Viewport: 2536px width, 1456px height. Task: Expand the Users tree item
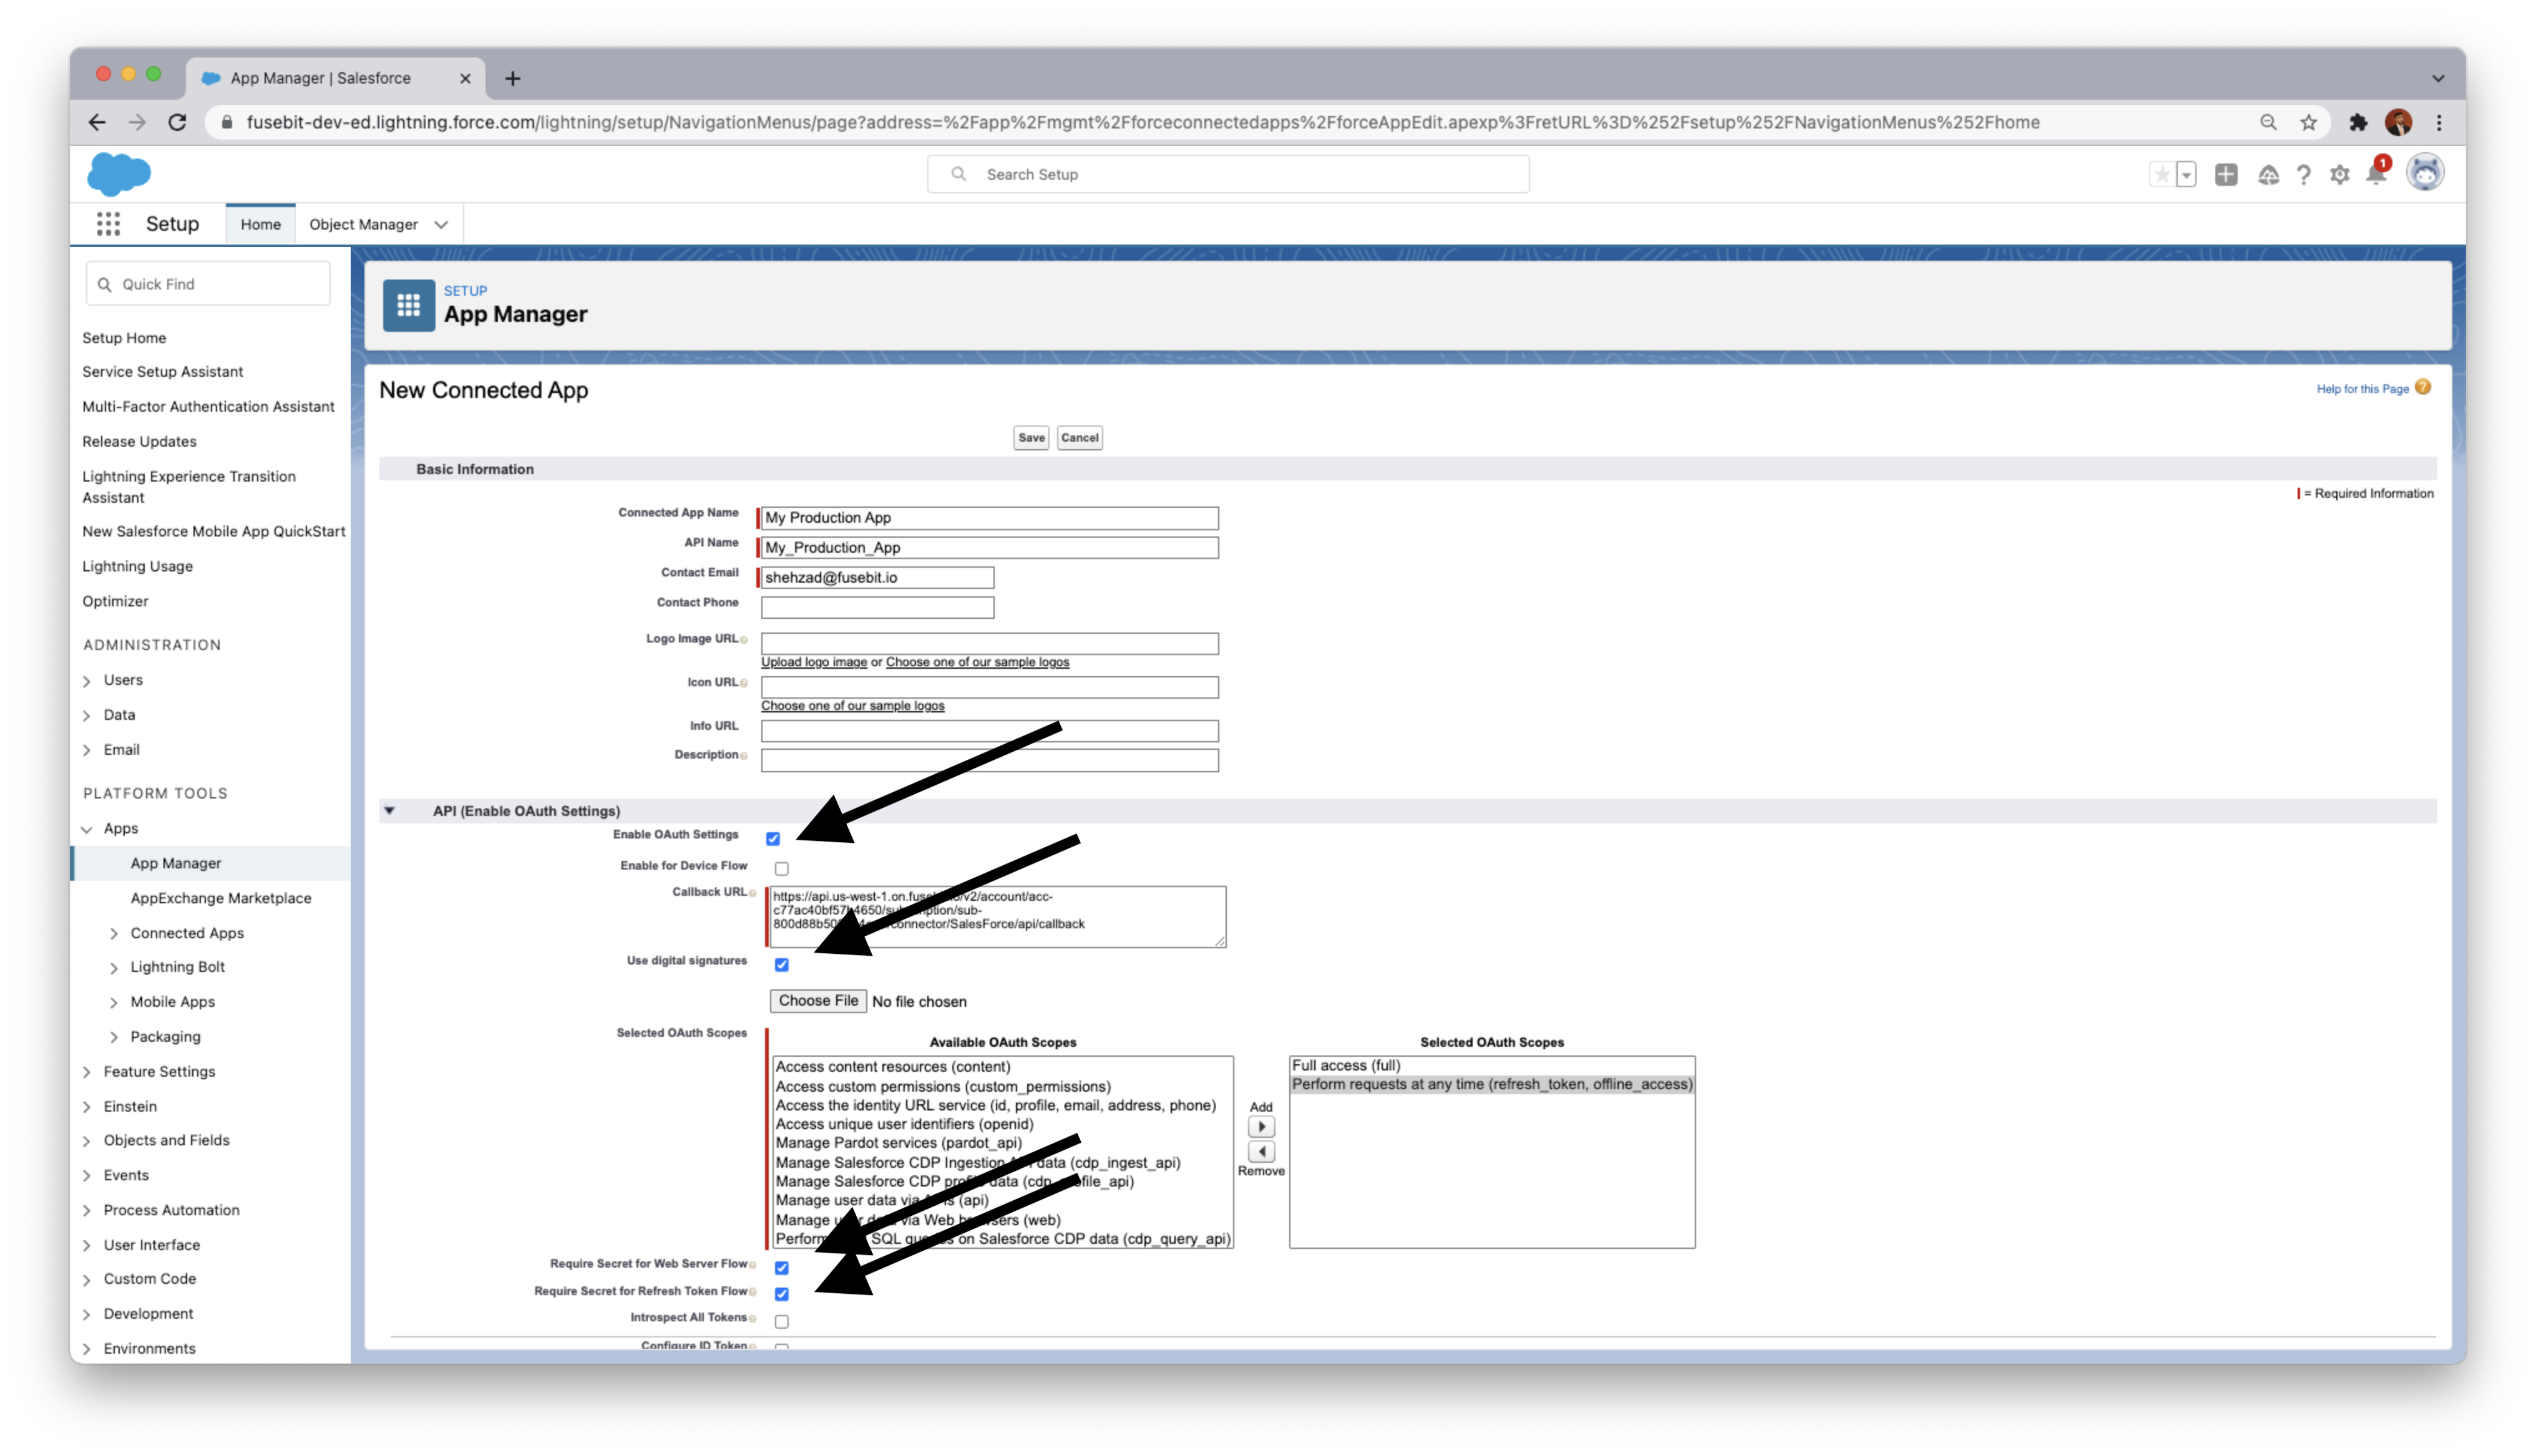[x=88, y=681]
